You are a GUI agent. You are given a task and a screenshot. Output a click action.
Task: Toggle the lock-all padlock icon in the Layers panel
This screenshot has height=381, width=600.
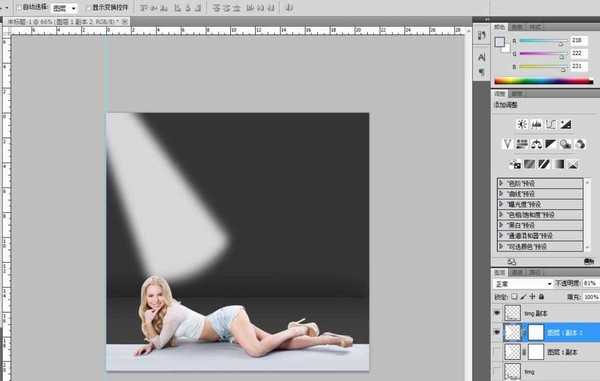pyautogui.click(x=541, y=296)
